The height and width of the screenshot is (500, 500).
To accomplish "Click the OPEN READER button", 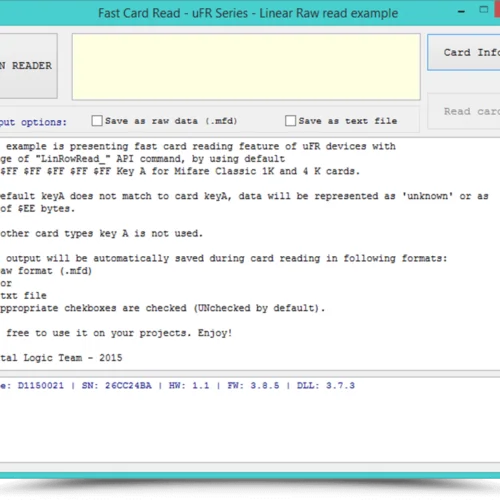I will coord(28,66).
